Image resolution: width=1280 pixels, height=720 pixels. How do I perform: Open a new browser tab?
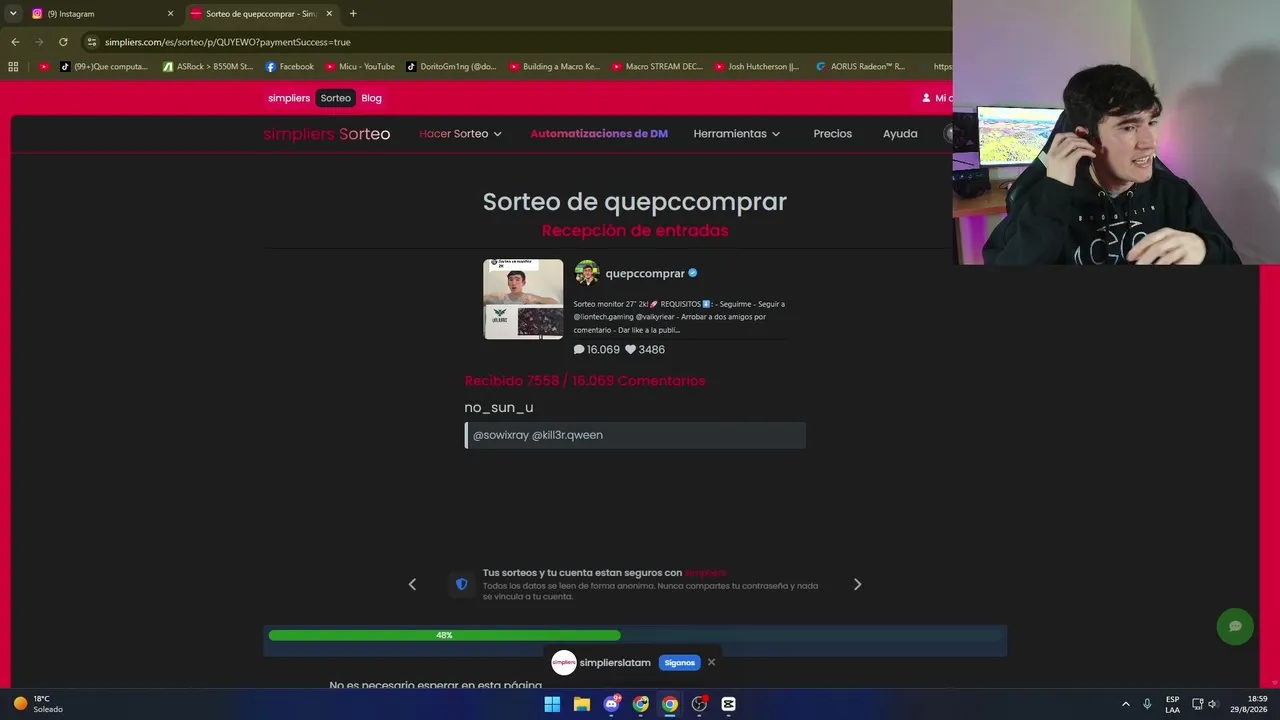353,14
